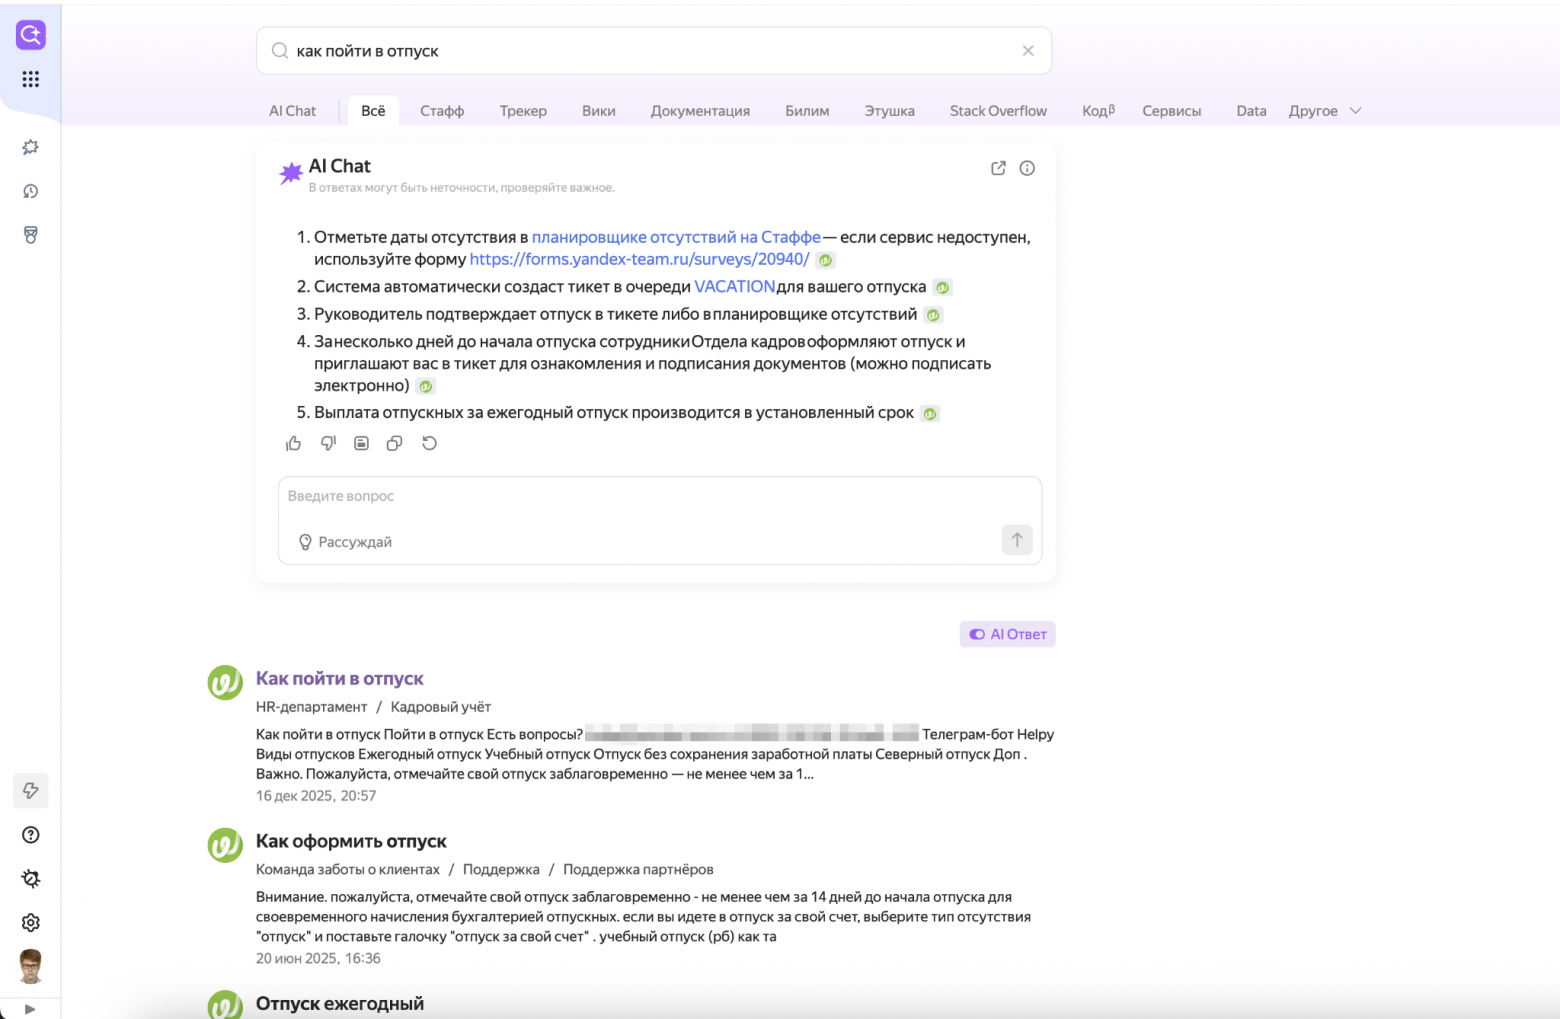Open the "планировщике отсутствий на Стаффе" link
The width and height of the screenshot is (1560, 1019).
676,237
